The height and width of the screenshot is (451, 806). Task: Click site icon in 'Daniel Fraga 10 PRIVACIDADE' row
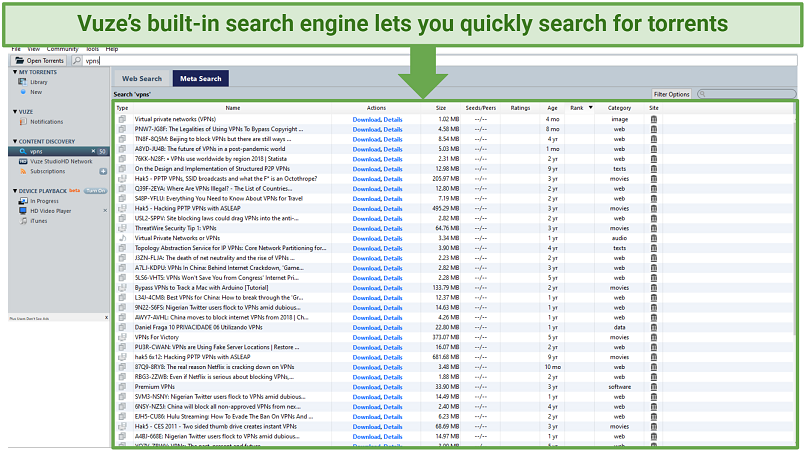coord(654,328)
